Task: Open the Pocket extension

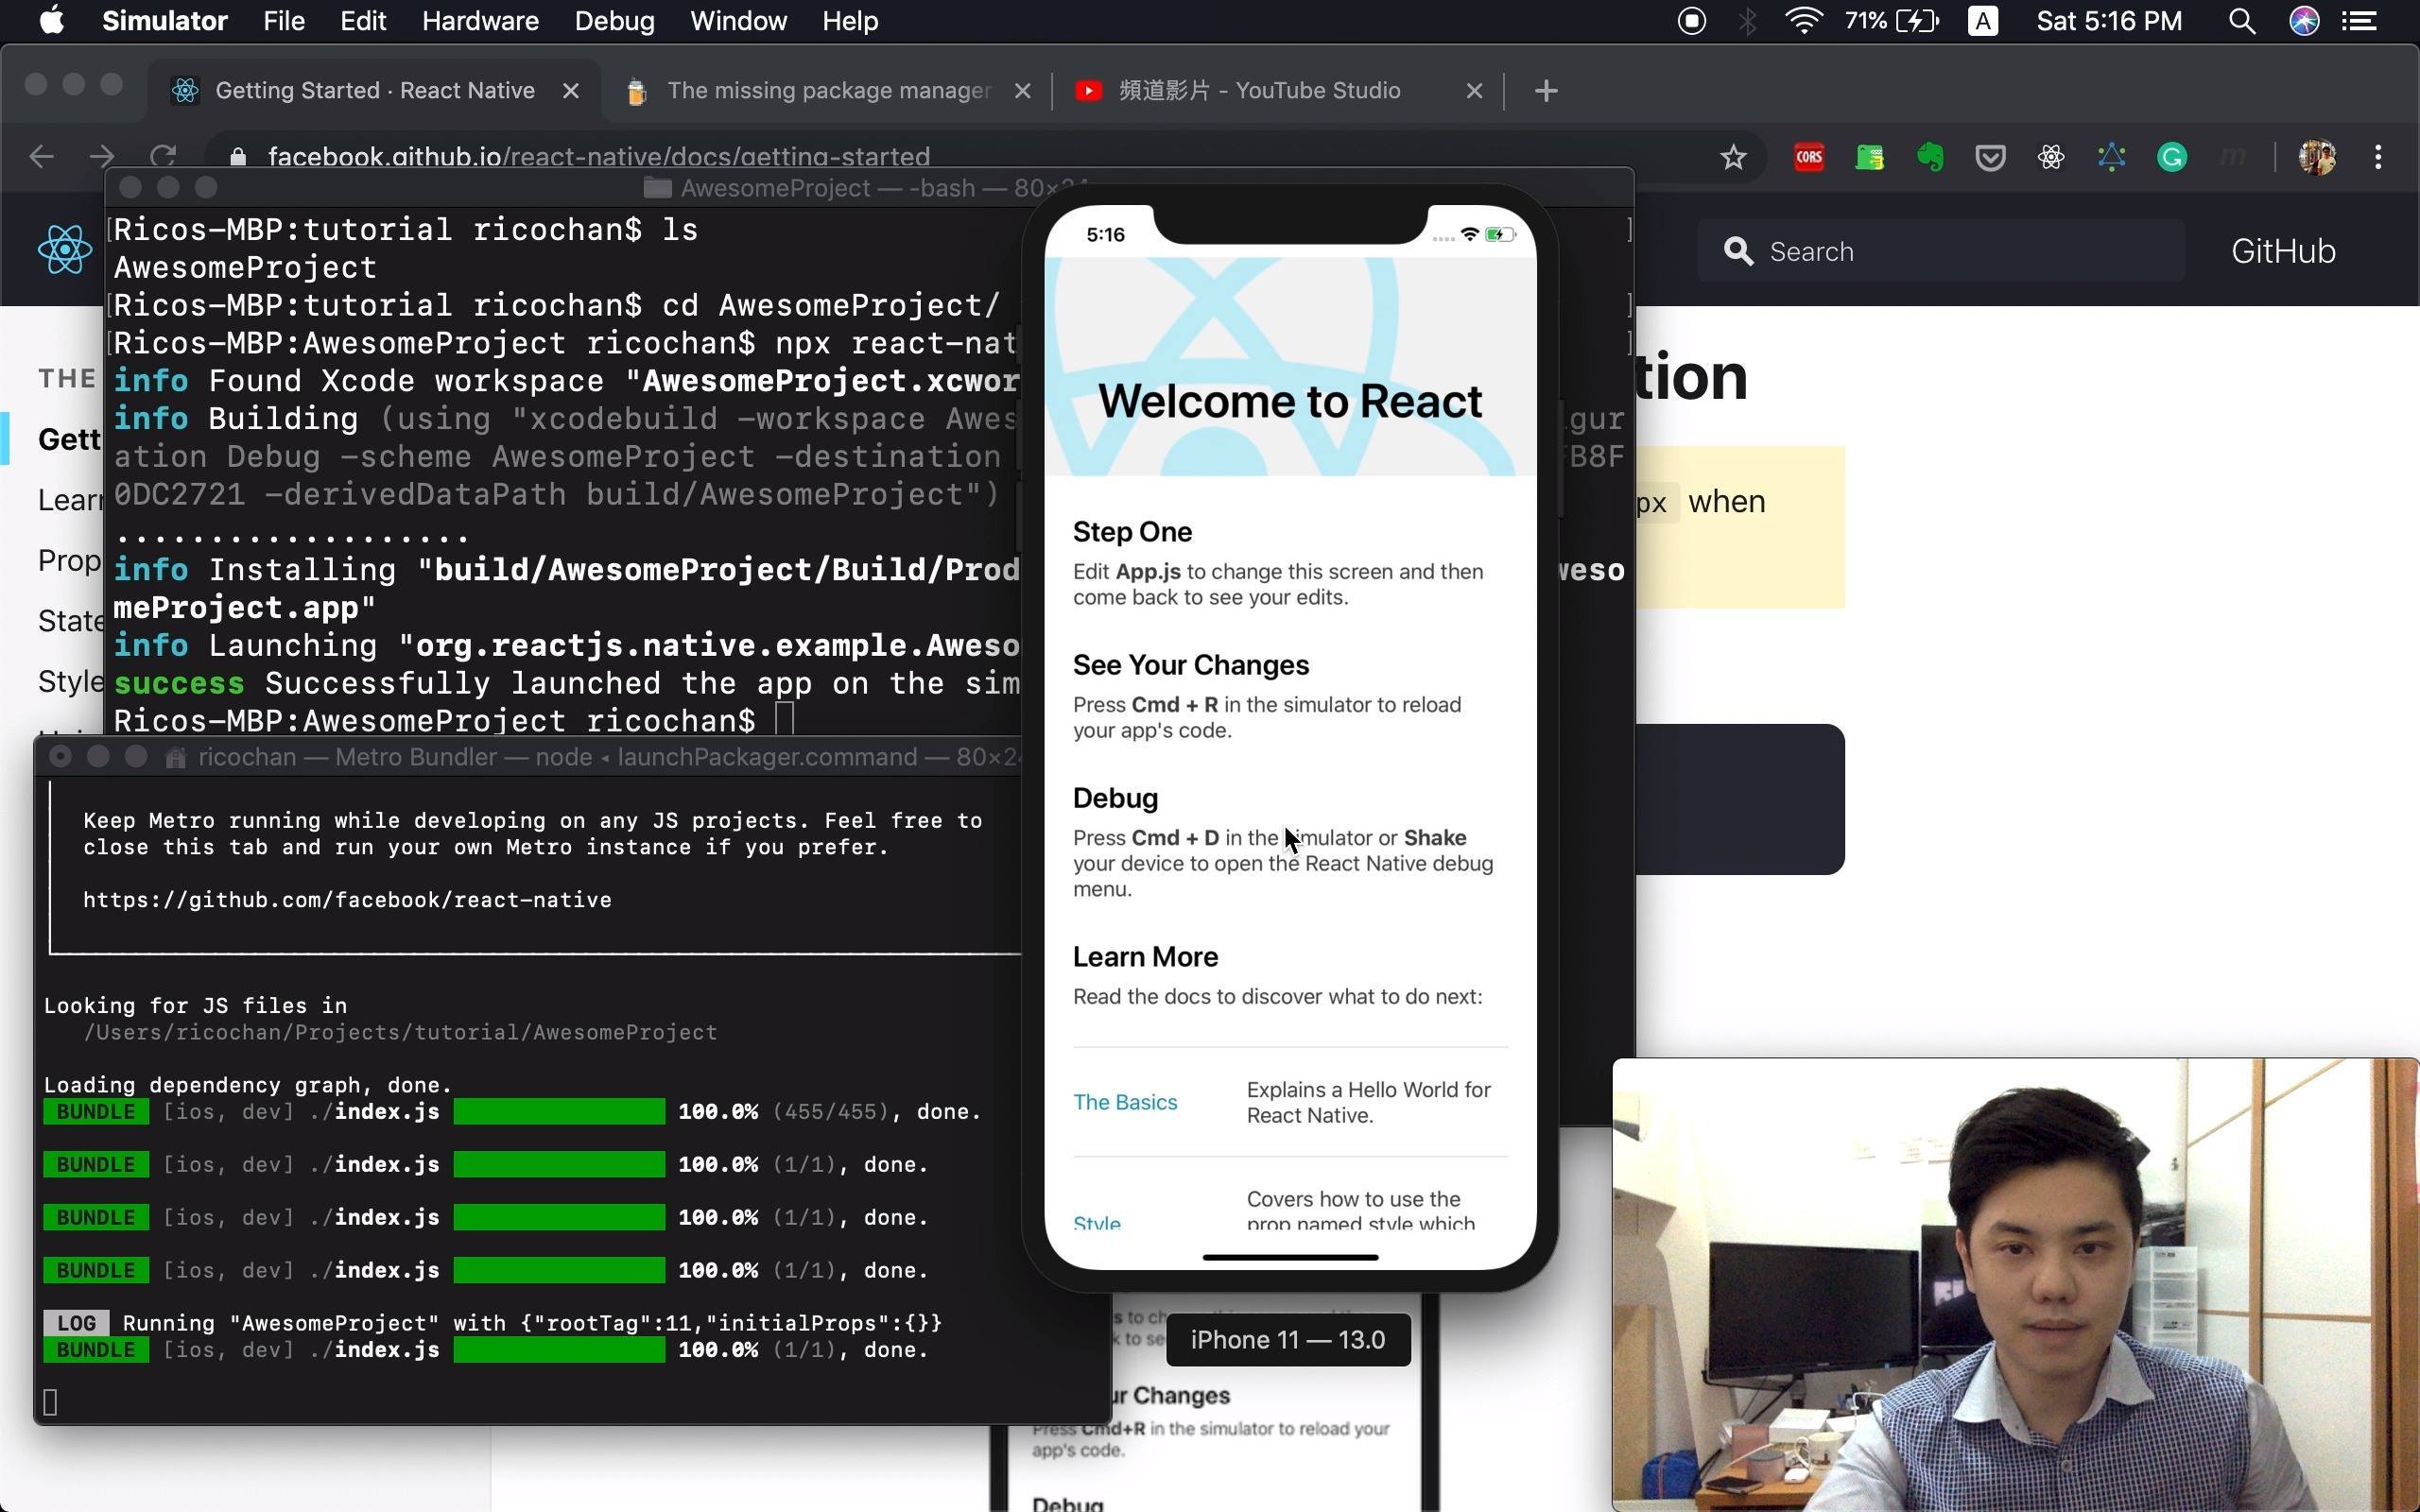Action: pyautogui.click(x=1990, y=157)
